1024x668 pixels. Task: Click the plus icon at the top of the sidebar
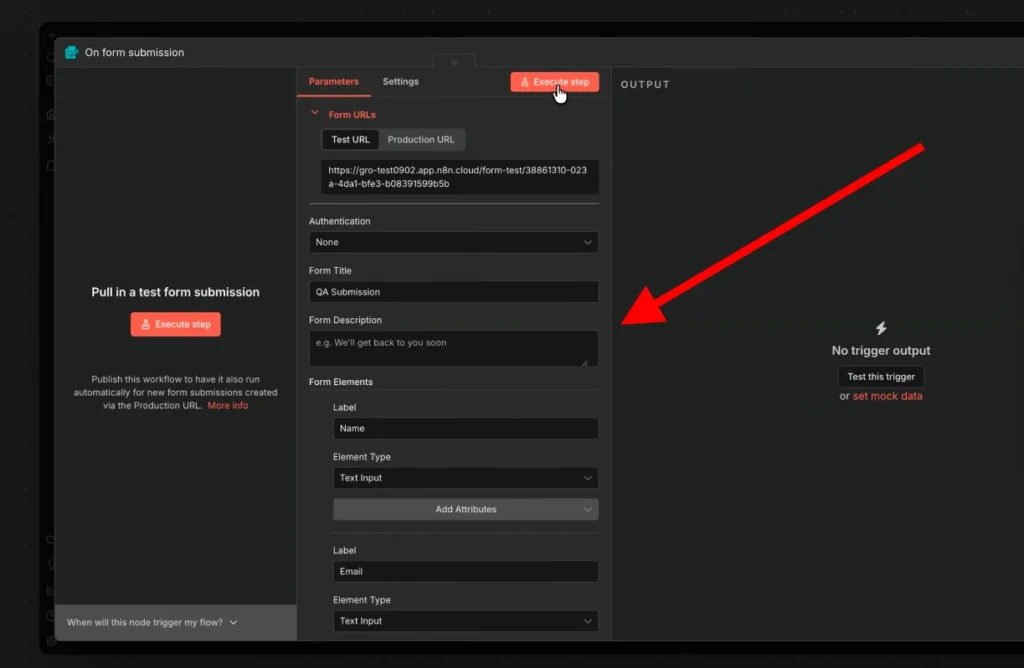pyautogui.click(x=50, y=35)
